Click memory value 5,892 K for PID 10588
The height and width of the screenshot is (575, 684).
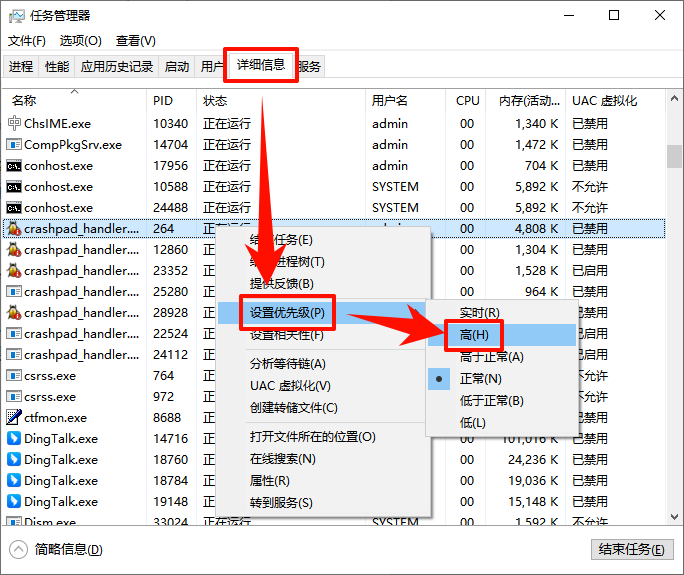536,187
